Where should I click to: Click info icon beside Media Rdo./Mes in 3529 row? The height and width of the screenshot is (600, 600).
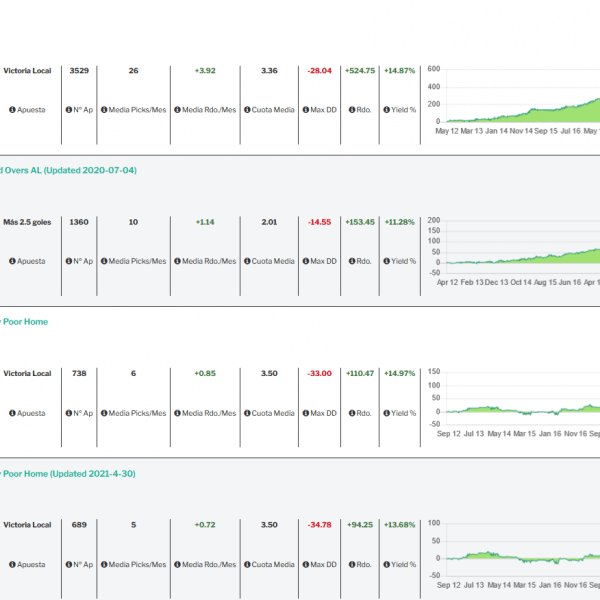point(178,110)
